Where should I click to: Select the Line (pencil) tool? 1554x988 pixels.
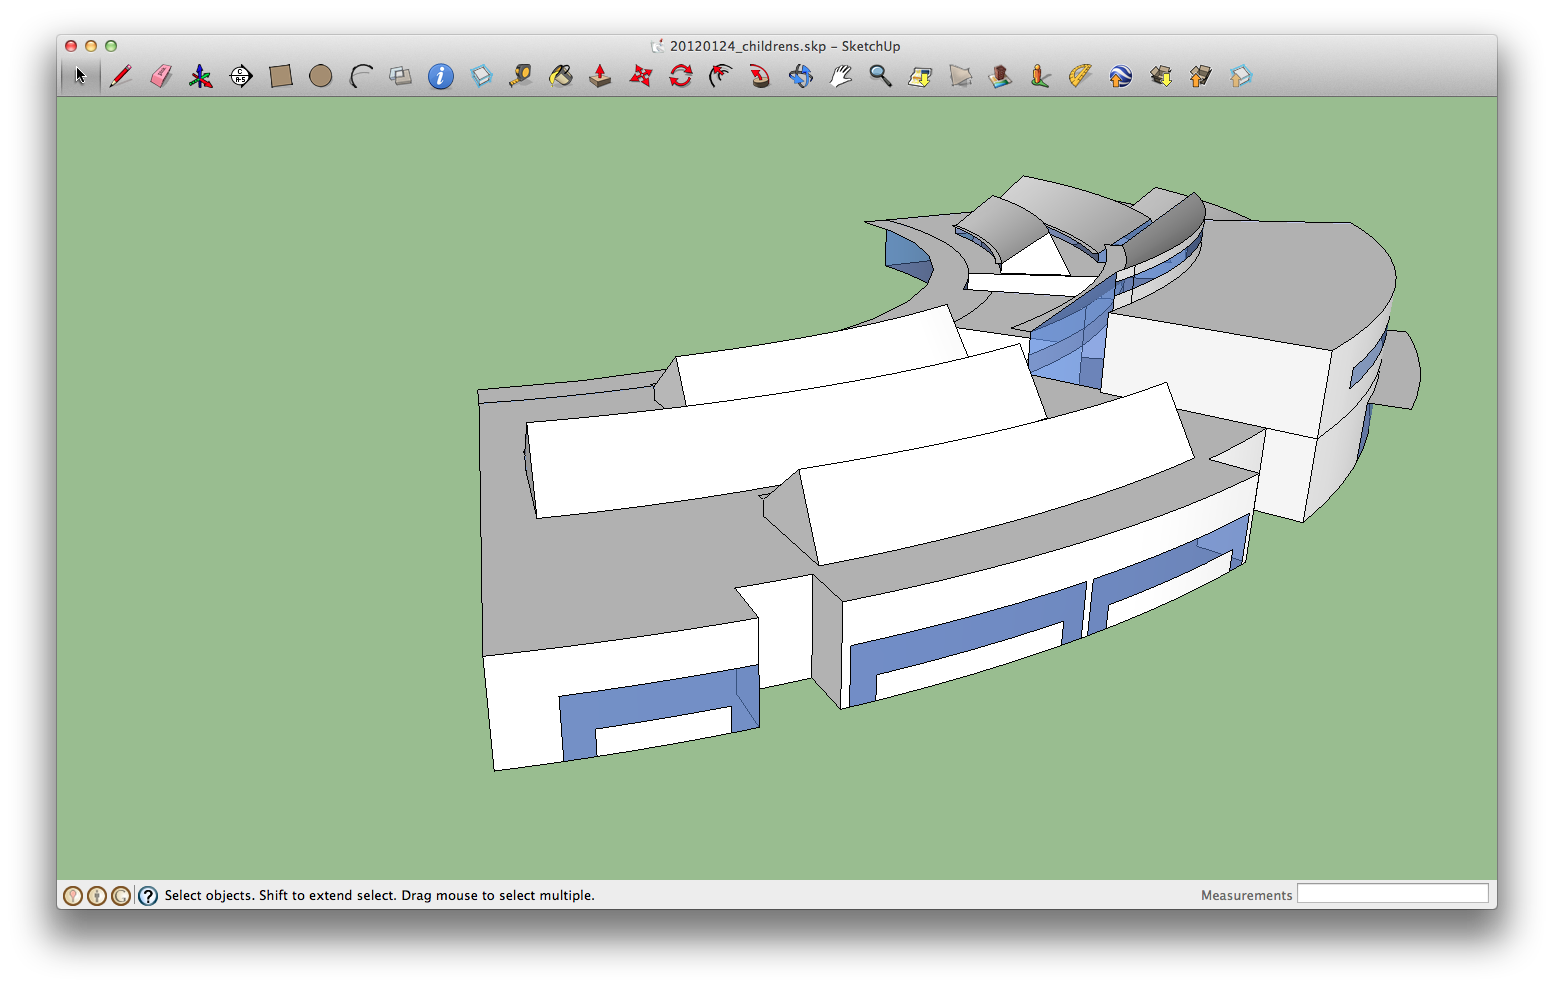tap(121, 76)
